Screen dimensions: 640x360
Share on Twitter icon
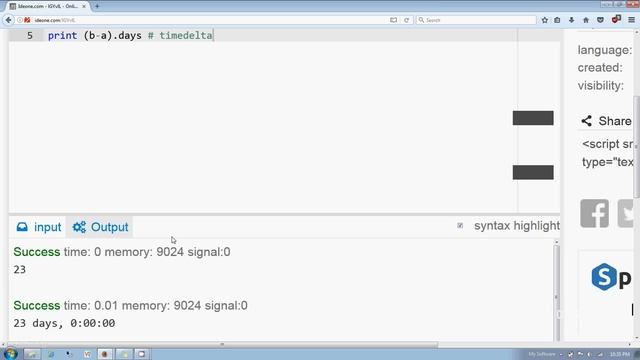pyautogui.click(x=626, y=213)
